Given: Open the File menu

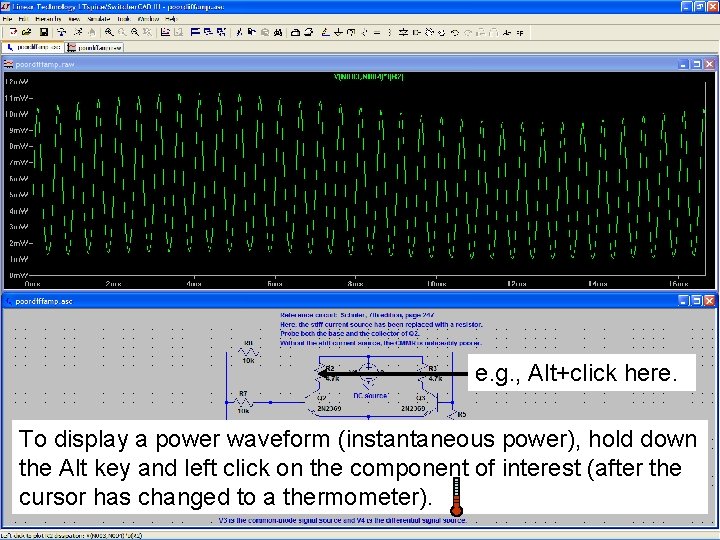Looking at the screenshot, I should pyautogui.click(x=7, y=19).
